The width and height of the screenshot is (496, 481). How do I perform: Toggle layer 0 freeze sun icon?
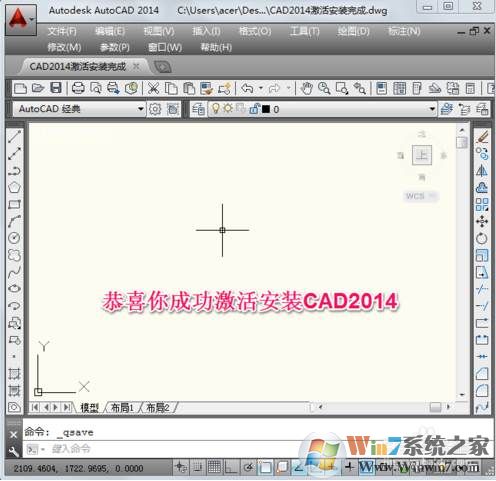tap(228, 108)
